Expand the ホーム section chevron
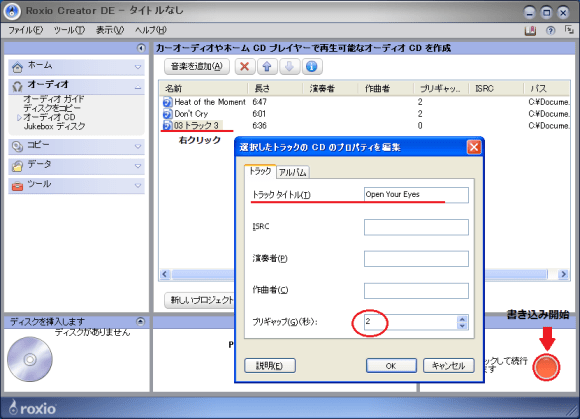The image size is (580, 419). pyautogui.click(x=138, y=67)
